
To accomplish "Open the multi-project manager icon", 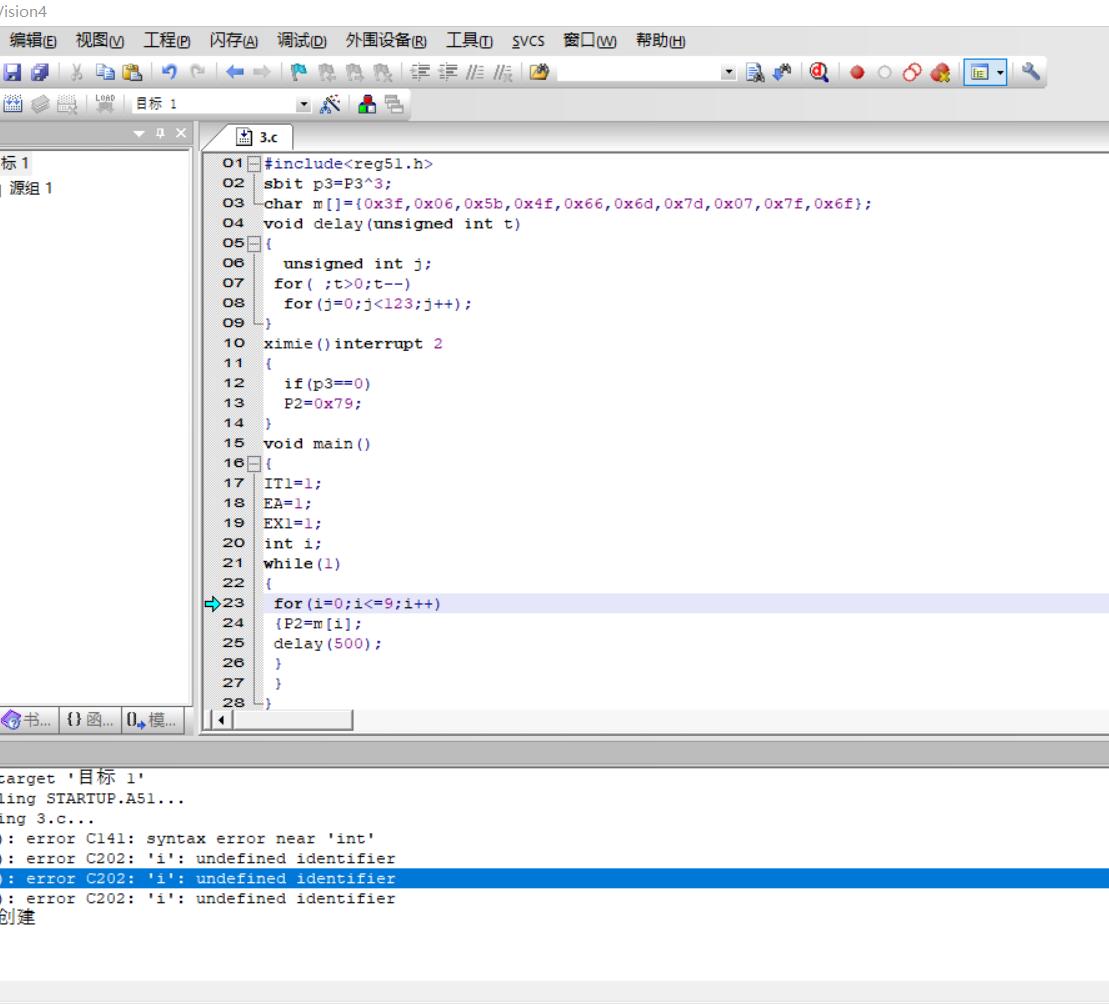I will [x=394, y=105].
